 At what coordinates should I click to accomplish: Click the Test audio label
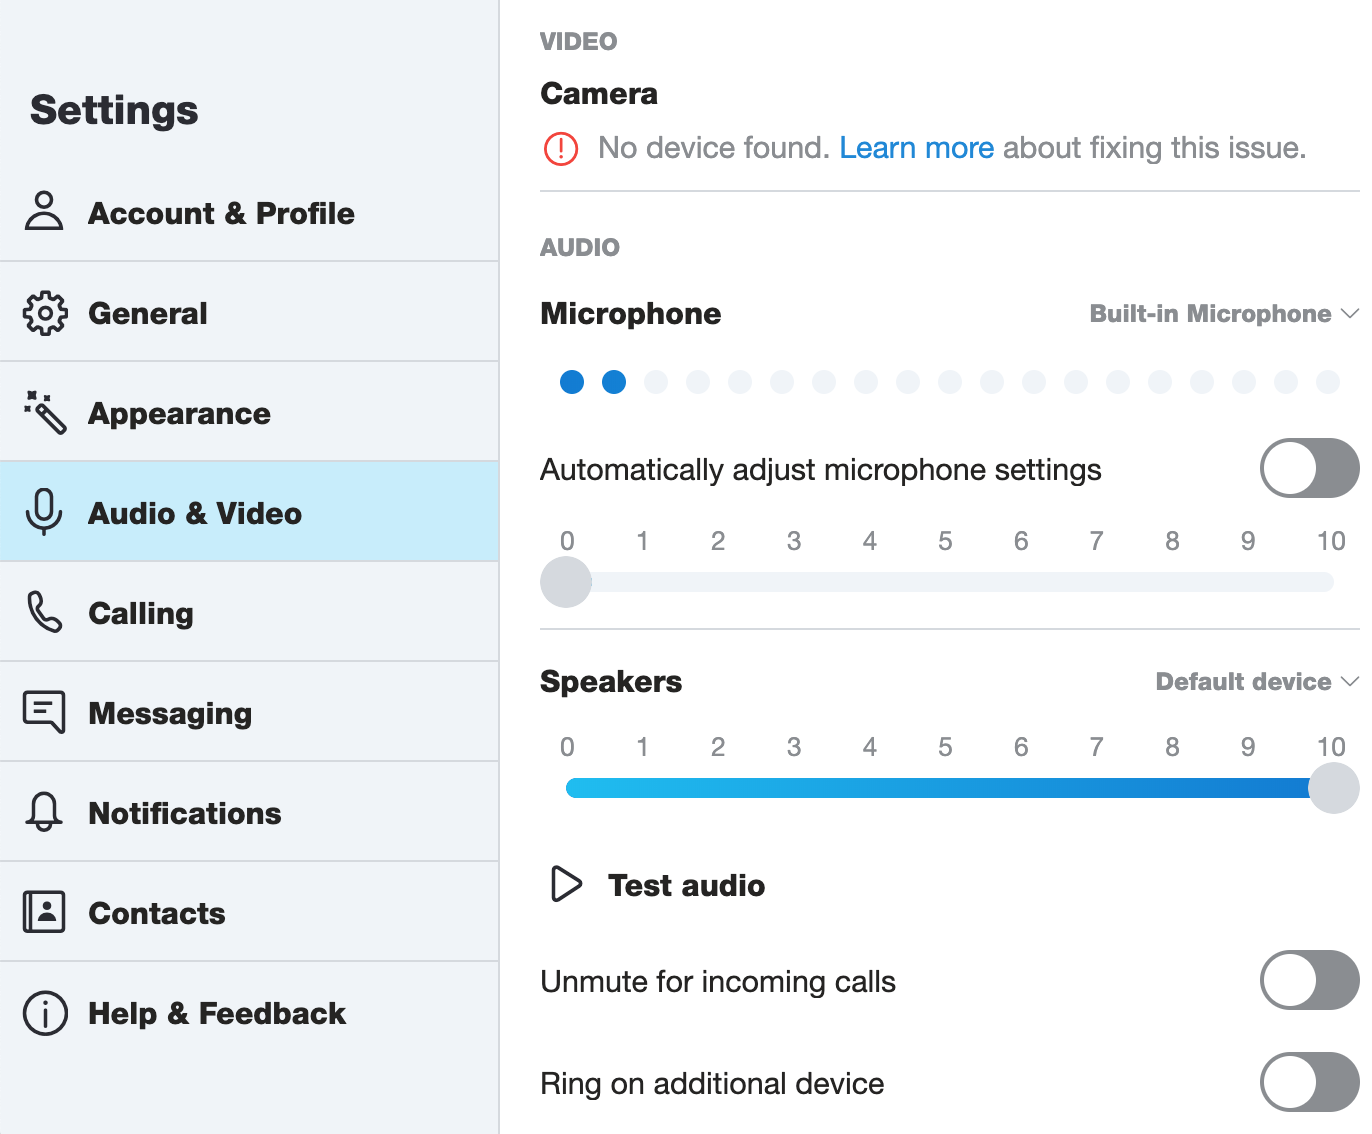[x=686, y=885]
